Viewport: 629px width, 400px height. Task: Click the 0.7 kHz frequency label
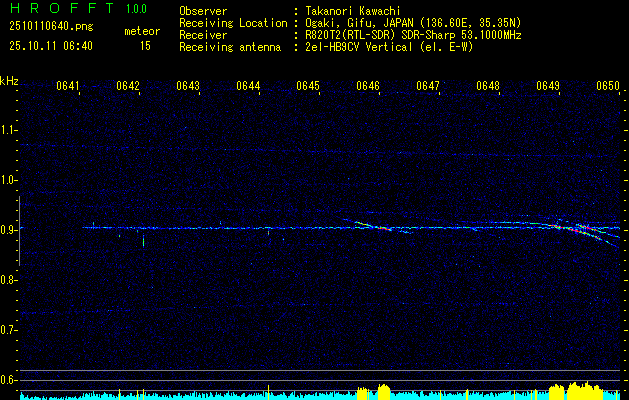[8, 330]
